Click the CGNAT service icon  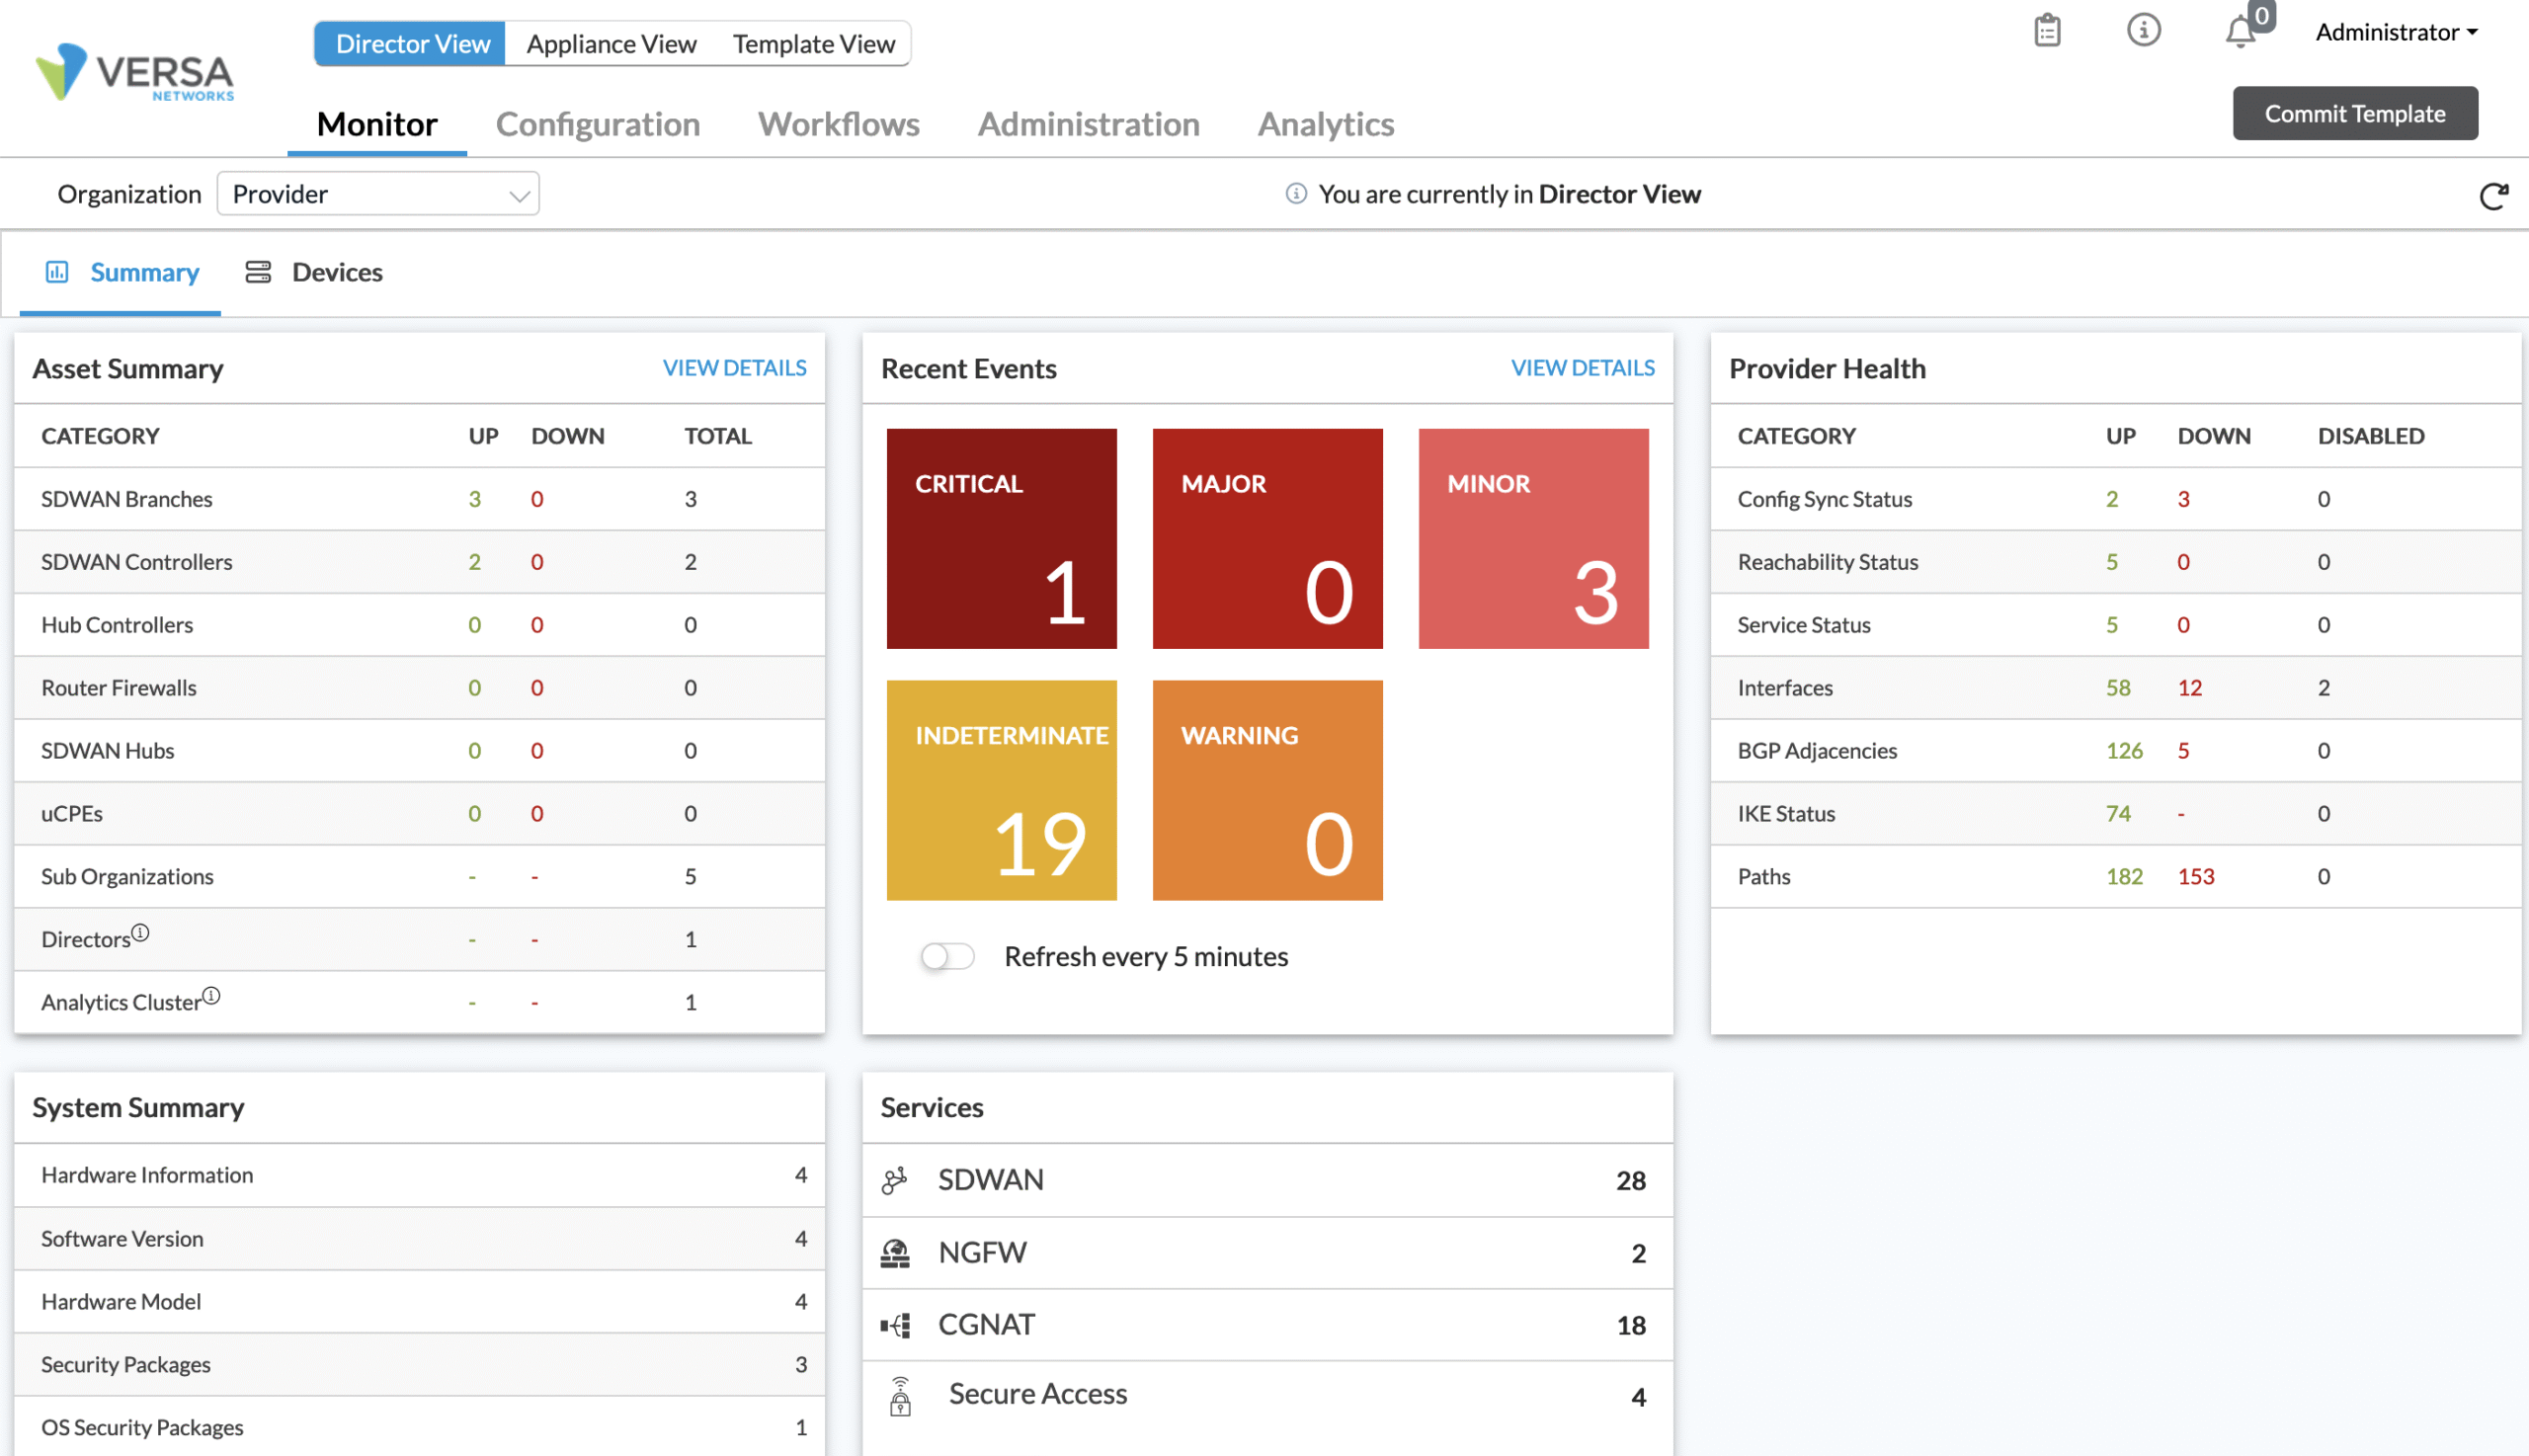(894, 1325)
